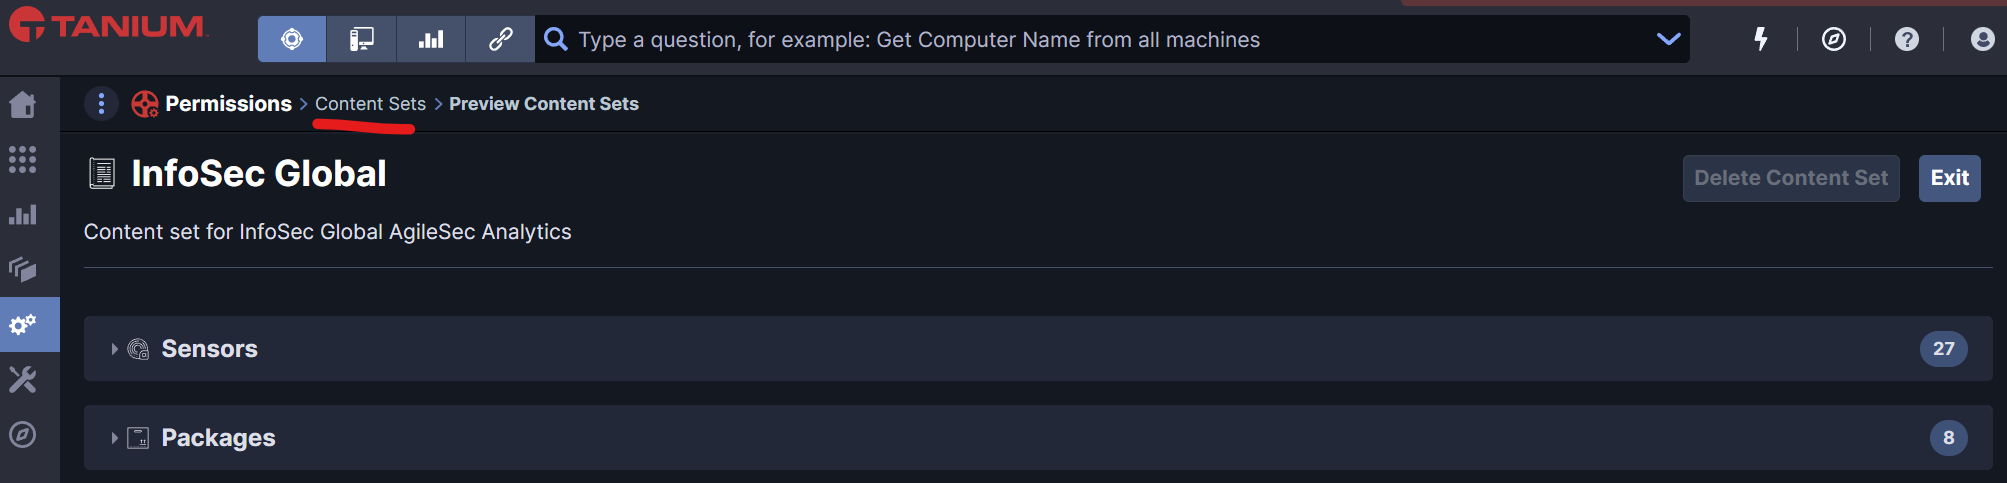Select the bar chart search mode icon
The image size is (2007, 483).
tap(431, 39)
